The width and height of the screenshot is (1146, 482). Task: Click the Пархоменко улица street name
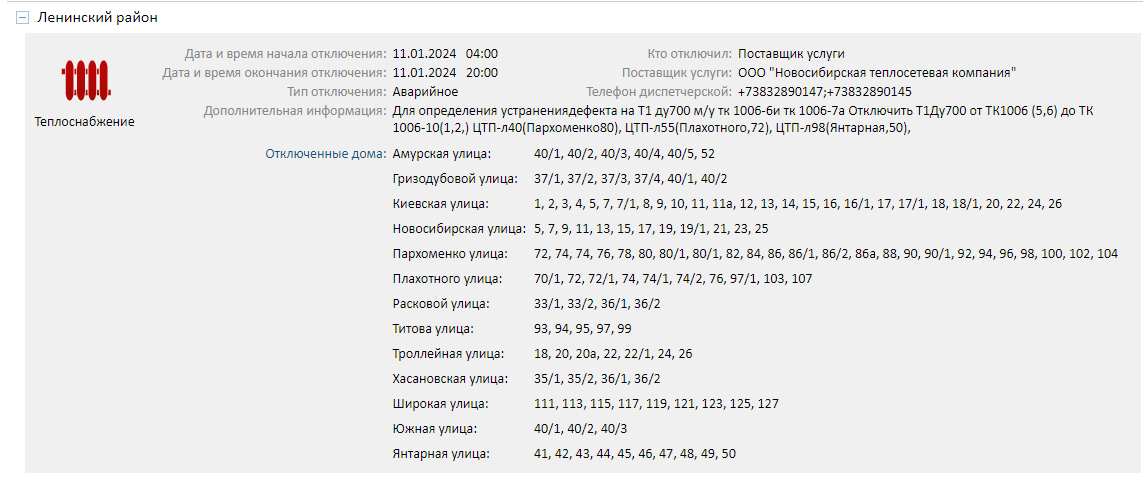coord(449,255)
